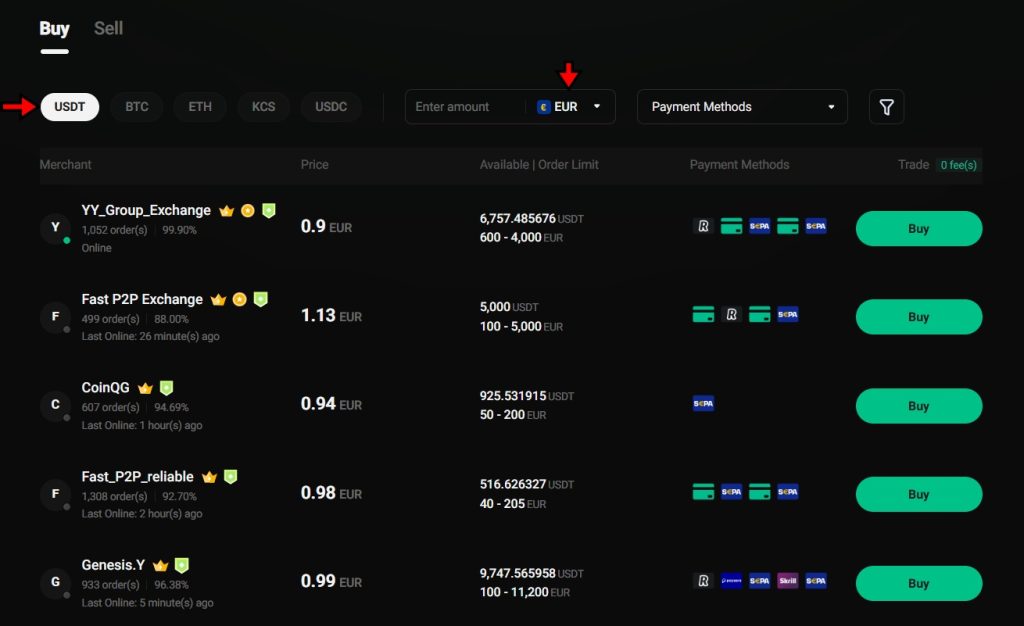Click Buy next to YY_Group_Exchange

[917, 228]
